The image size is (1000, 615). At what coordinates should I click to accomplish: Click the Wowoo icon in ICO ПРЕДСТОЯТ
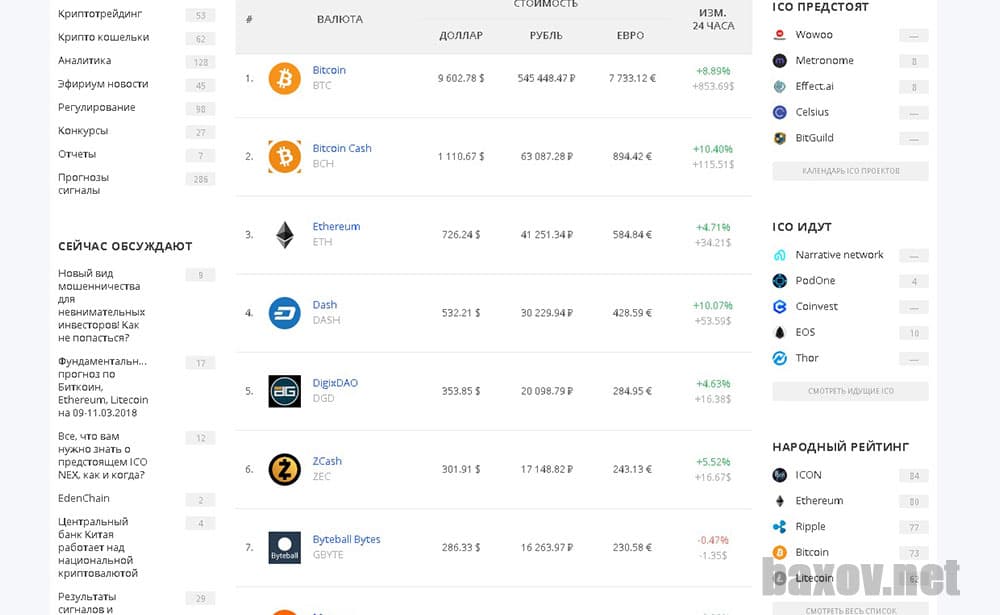pyautogui.click(x=781, y=34)
